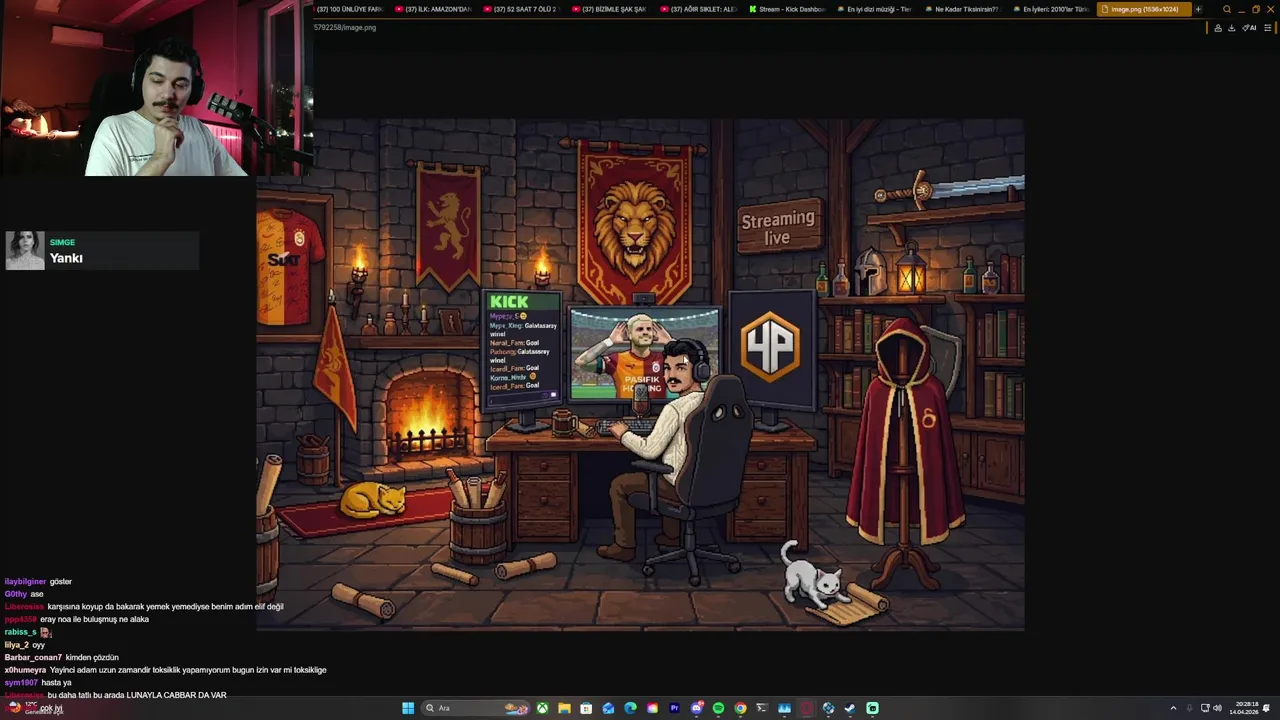Click the streamer webcam overlay
This screenshot has height=720, width=1280.
[156, 88]
